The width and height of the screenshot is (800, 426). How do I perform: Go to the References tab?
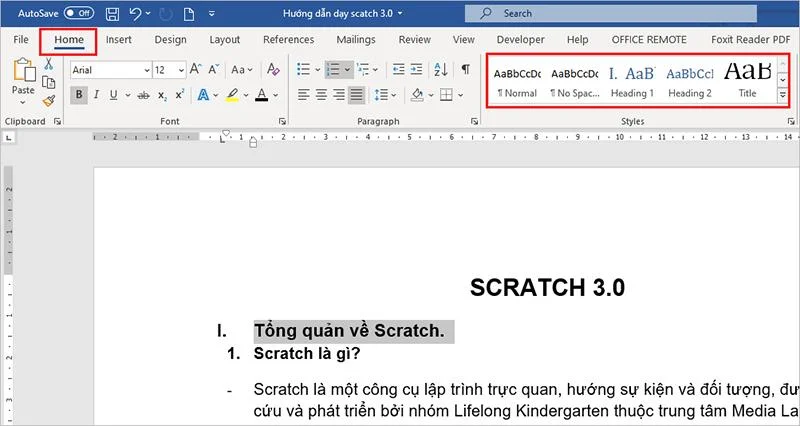click(288, 40)
